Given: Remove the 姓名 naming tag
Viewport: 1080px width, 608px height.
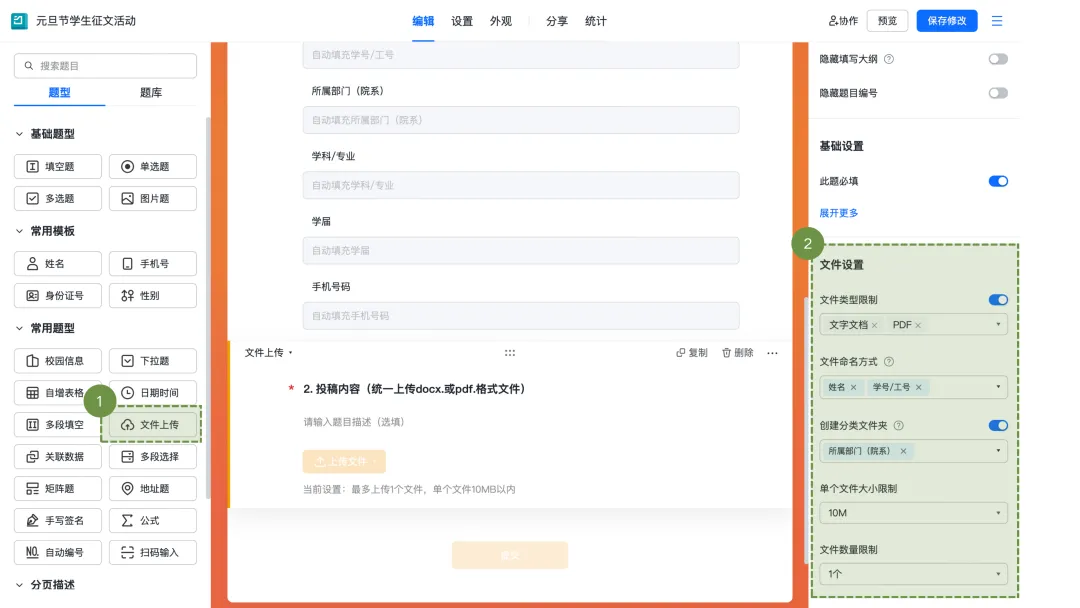Looking at the screenshot, I should pos(853,387).
